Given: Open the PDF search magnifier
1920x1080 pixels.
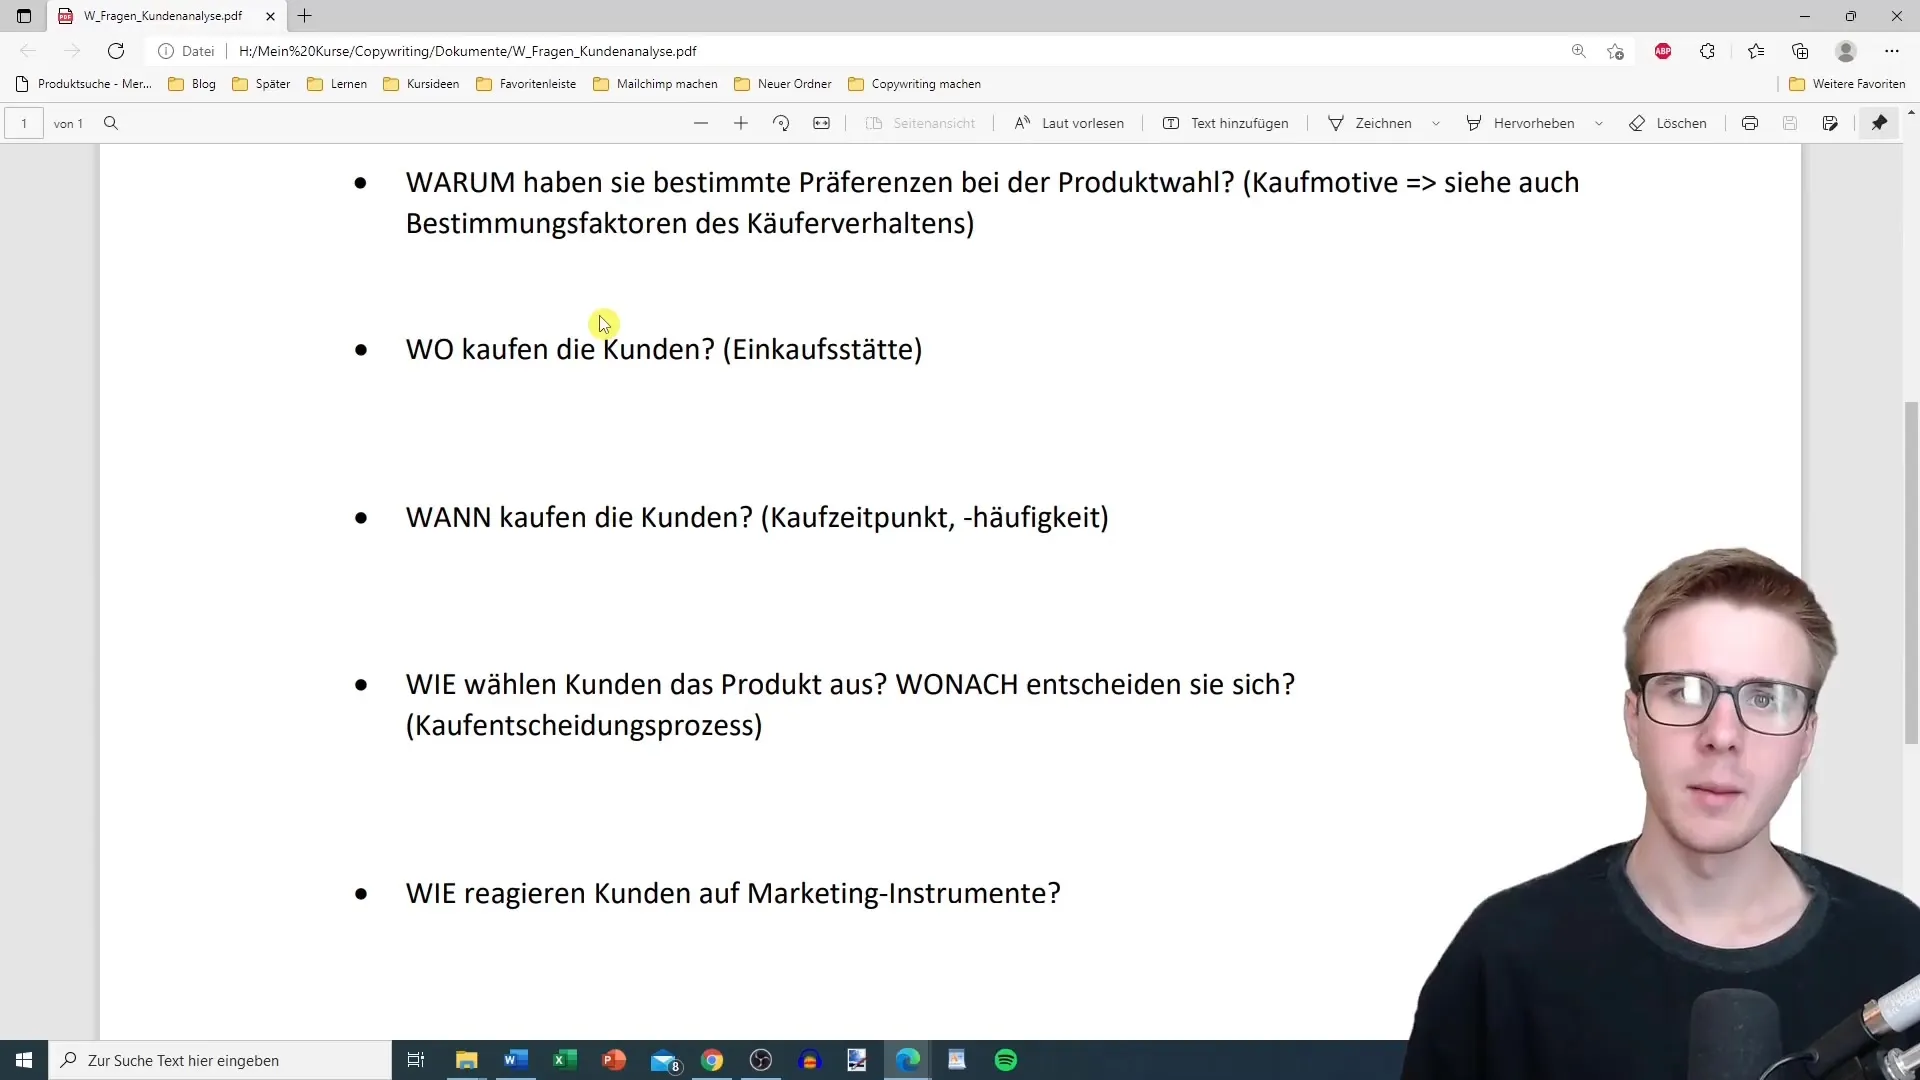Looking at the screenshot, I should (111, 123).
